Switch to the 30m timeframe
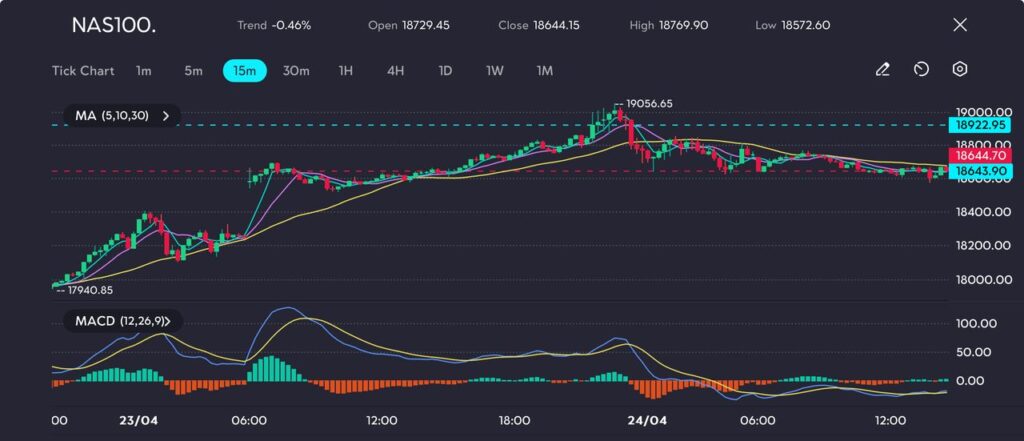 pos(296,71)
